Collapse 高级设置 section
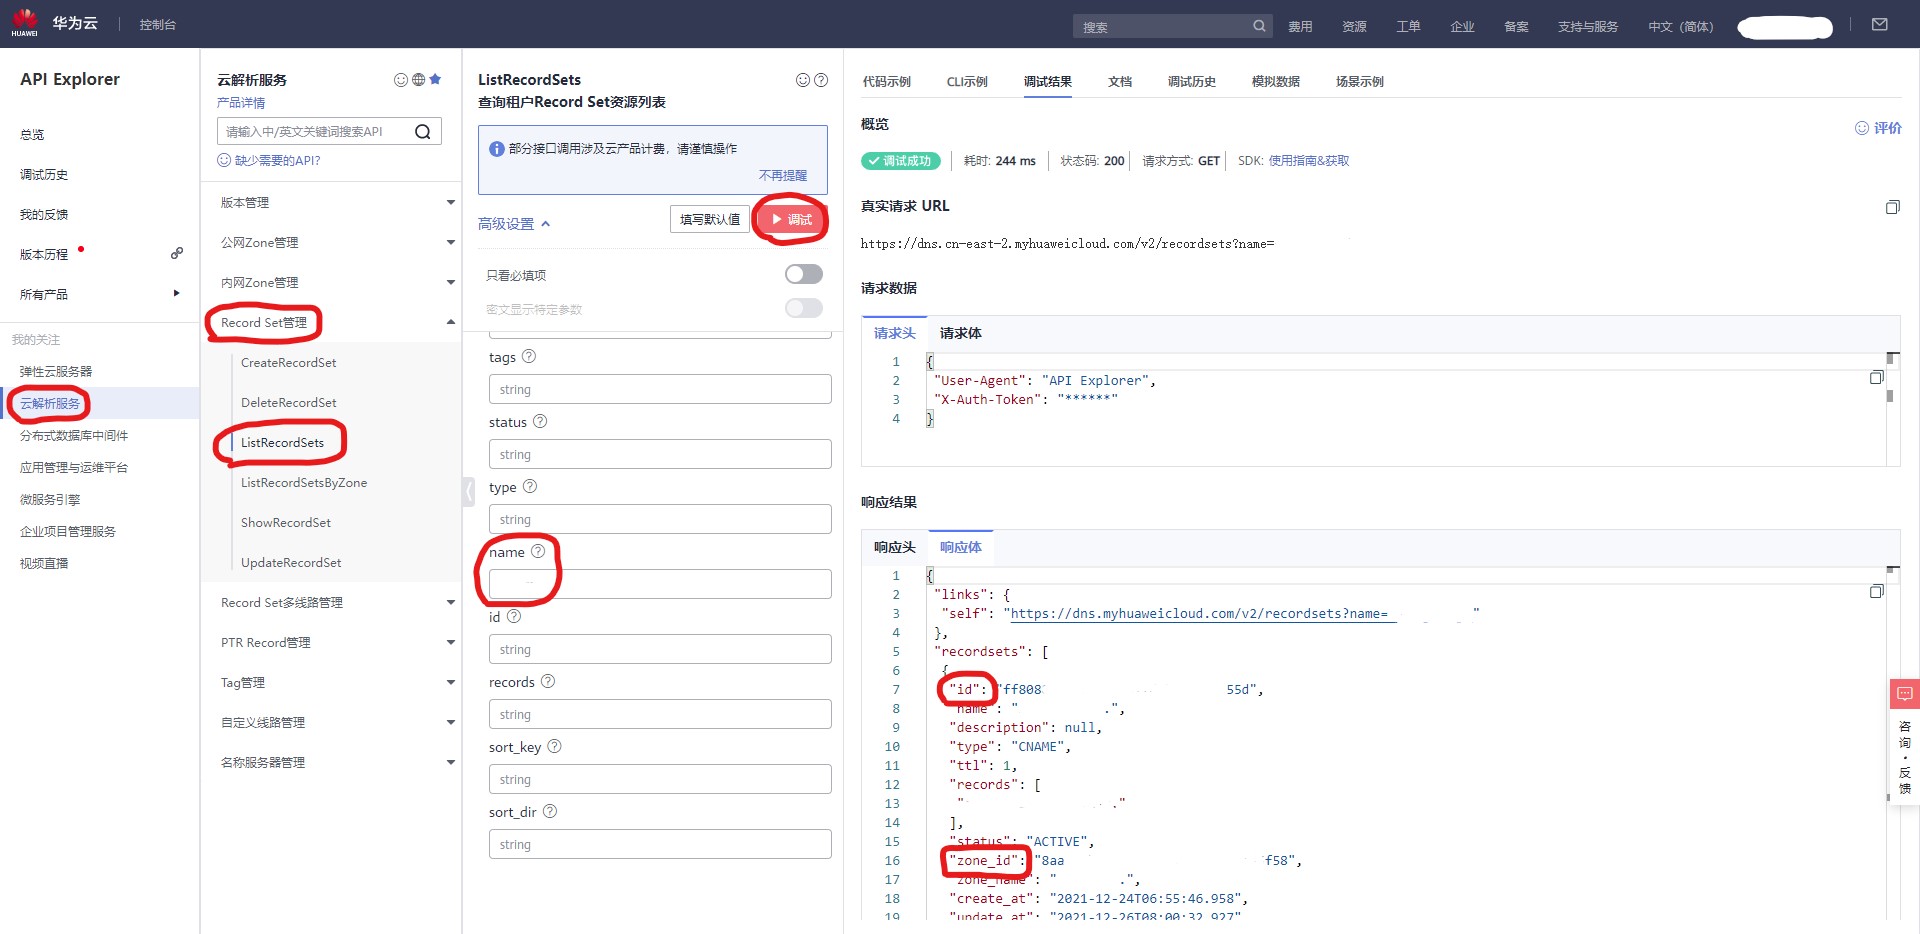 [514, 224]
